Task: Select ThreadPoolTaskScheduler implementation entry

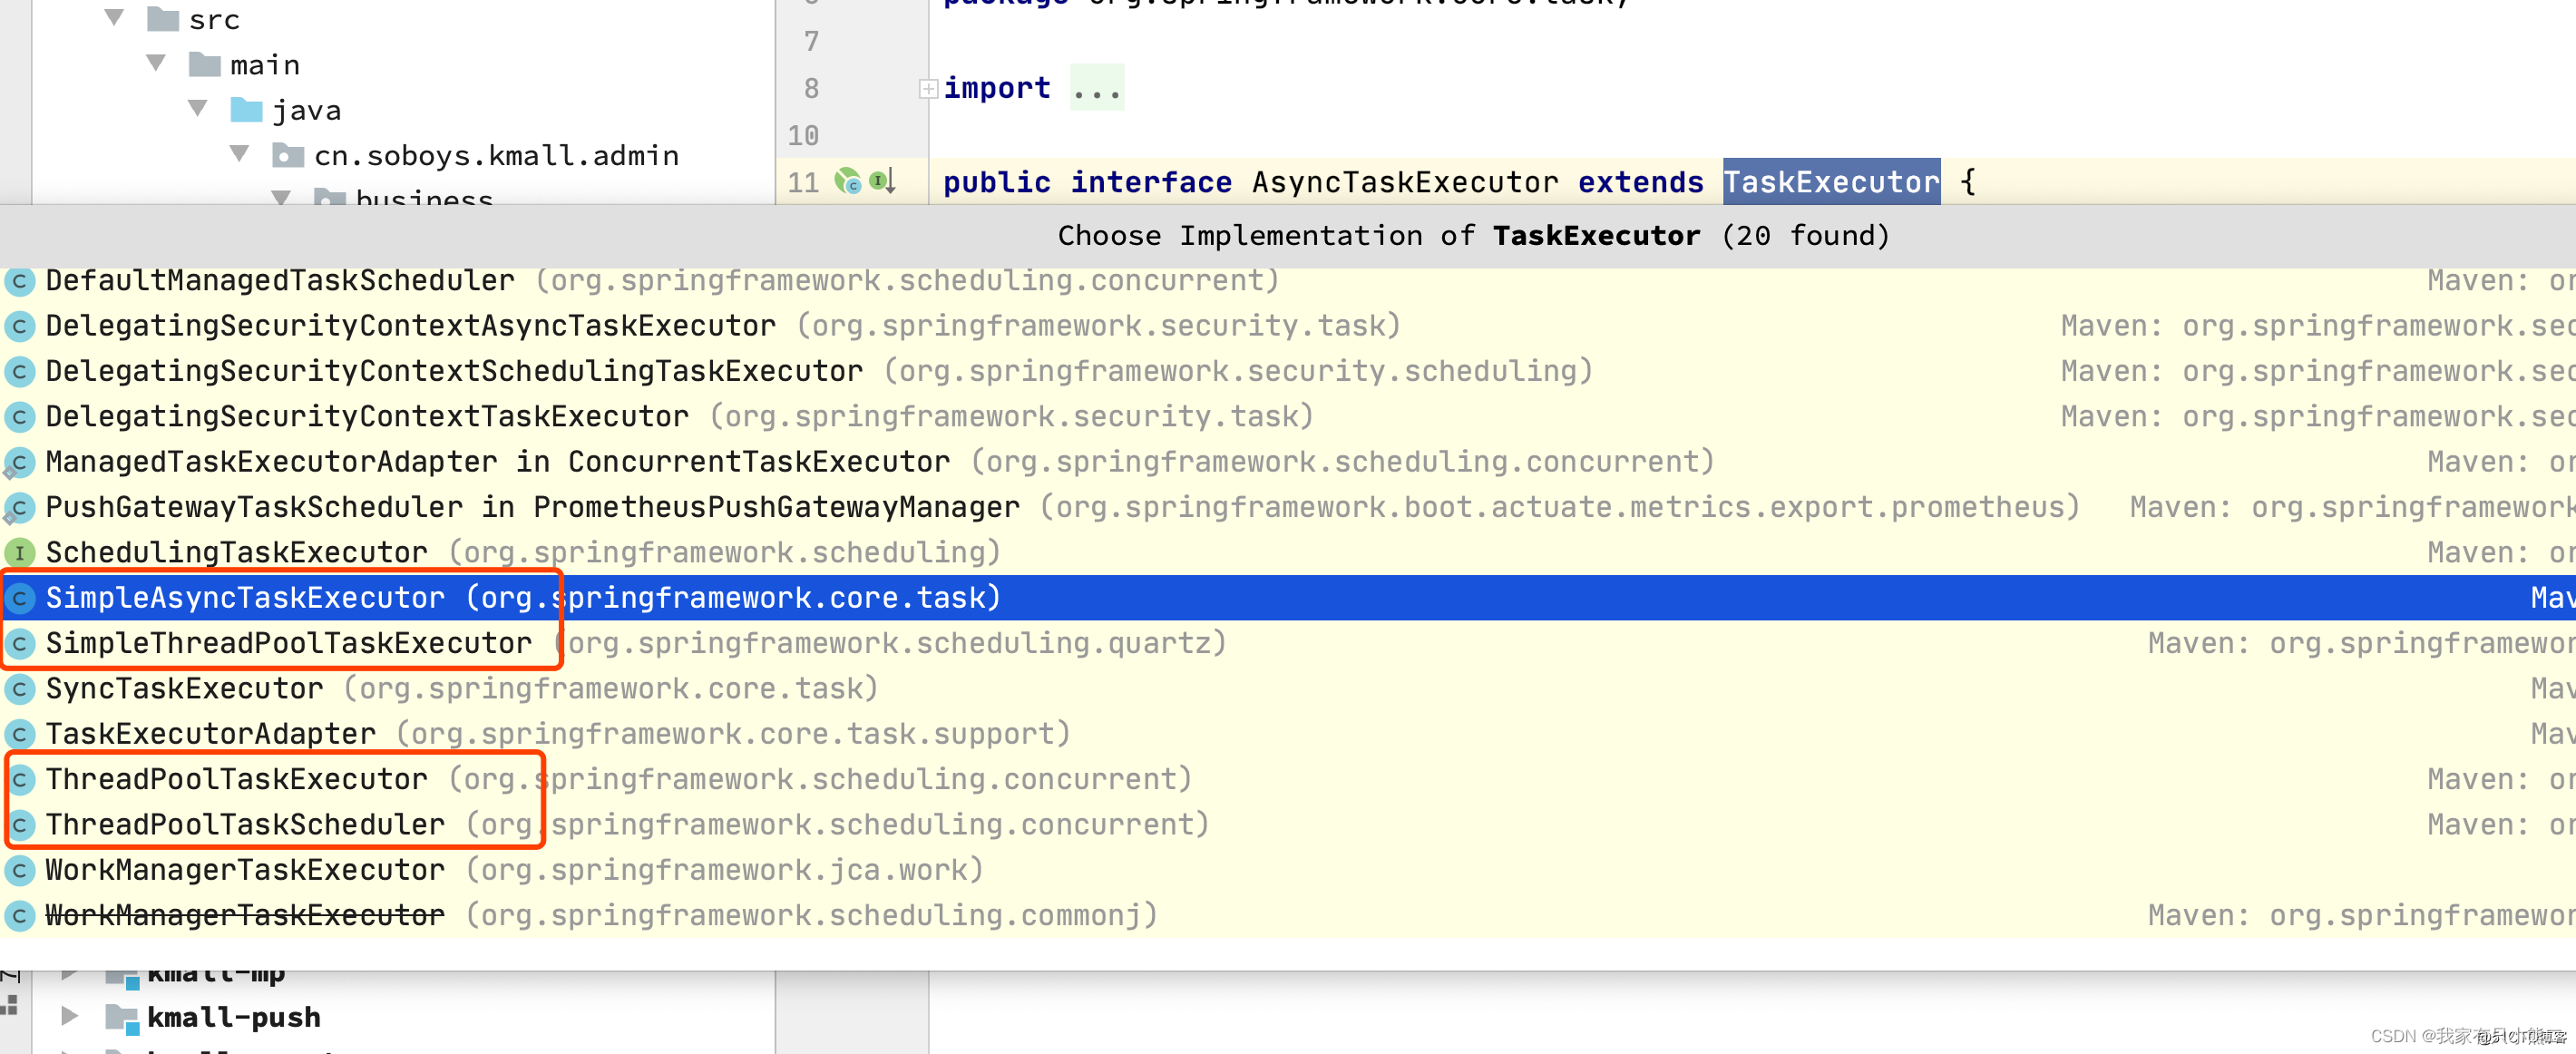Action: 245,824
